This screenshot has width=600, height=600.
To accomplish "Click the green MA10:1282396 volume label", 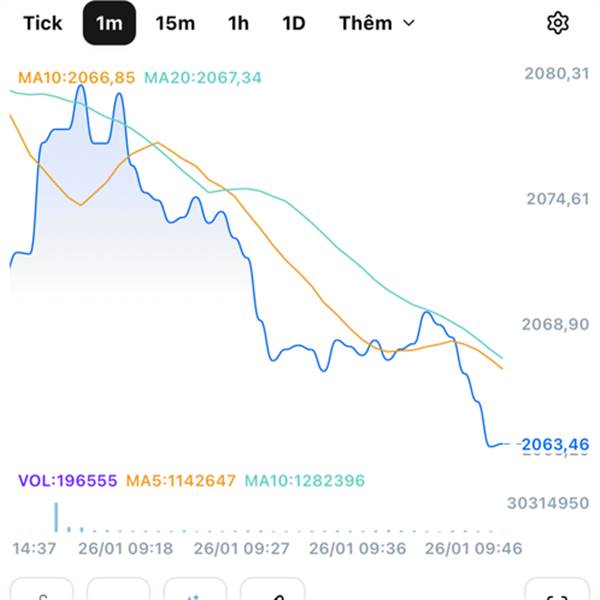I will click(x=305, y=481).
